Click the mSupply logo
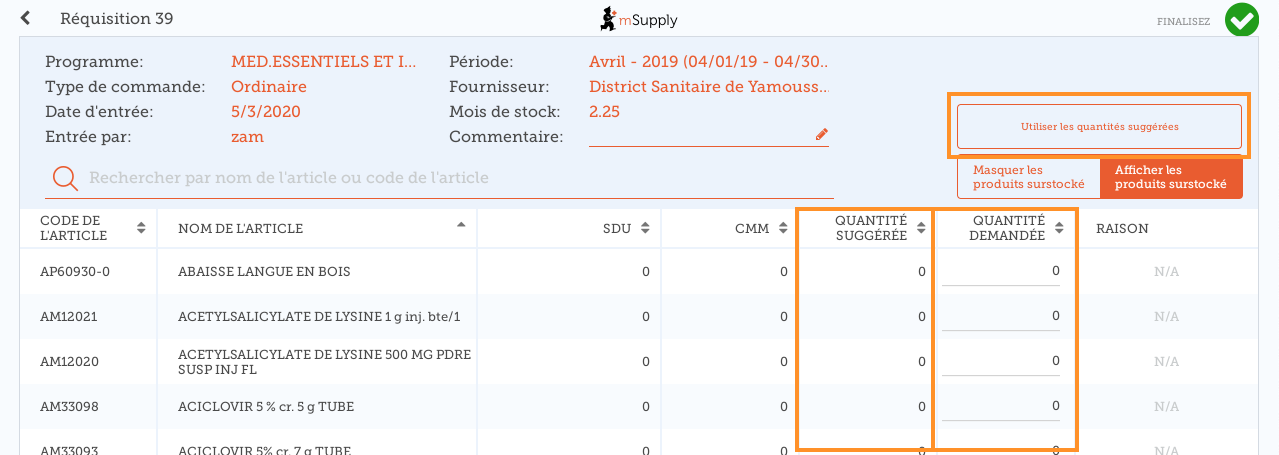1279x455 pixels. 639,19
